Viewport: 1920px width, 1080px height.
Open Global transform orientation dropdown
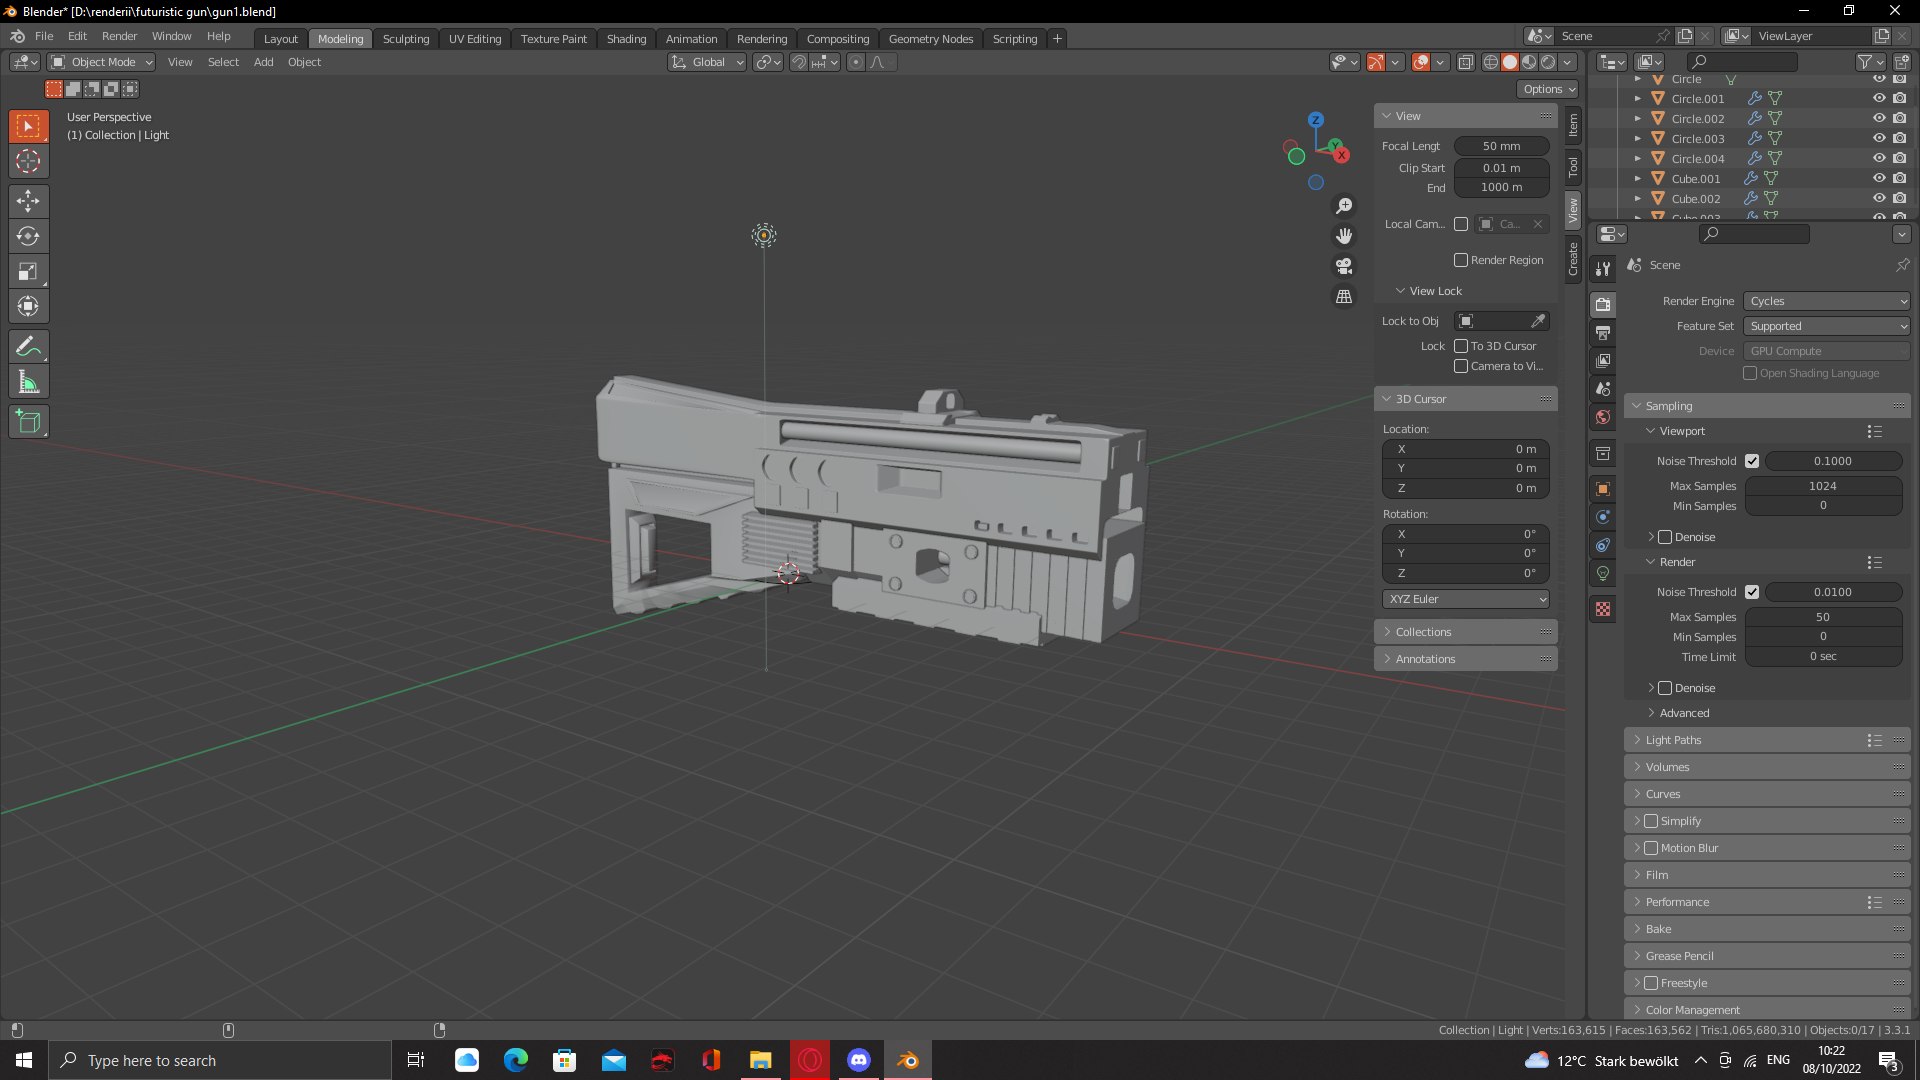pyautogui.click(x=708, y=62)
